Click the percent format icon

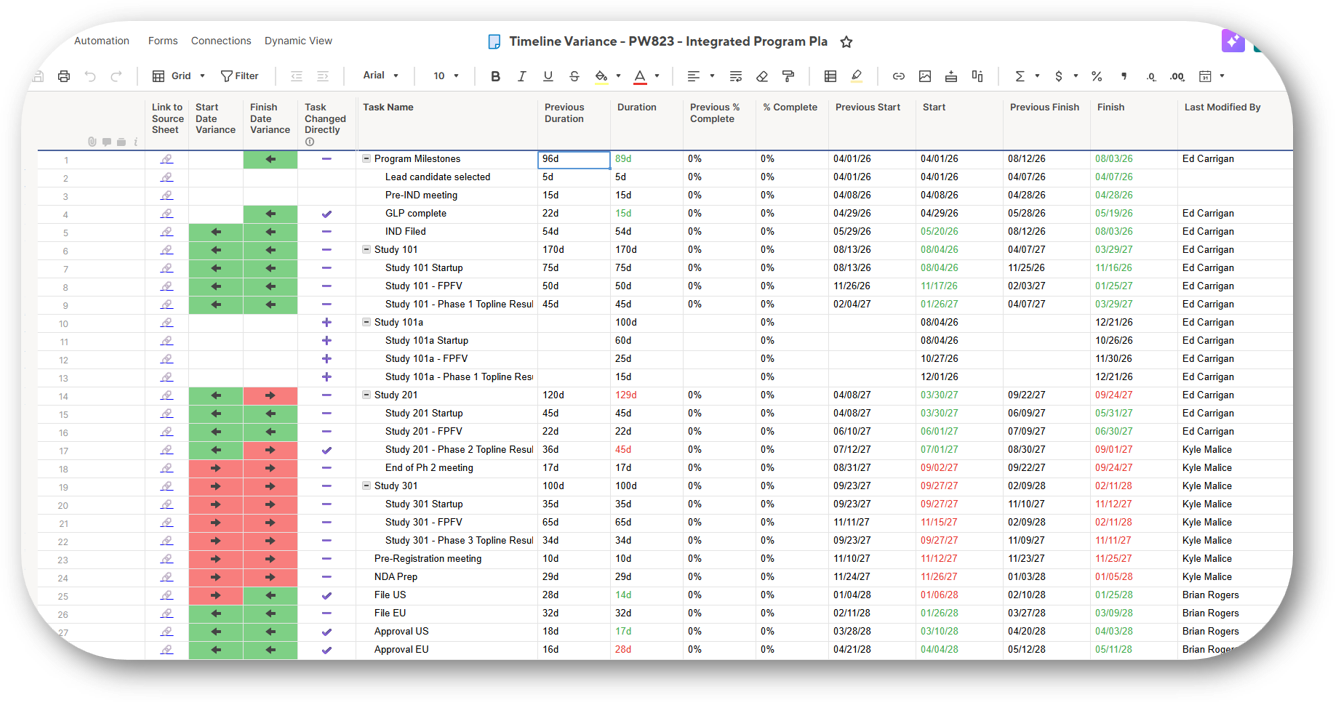pyautogui.click(x=1097, y=76)
